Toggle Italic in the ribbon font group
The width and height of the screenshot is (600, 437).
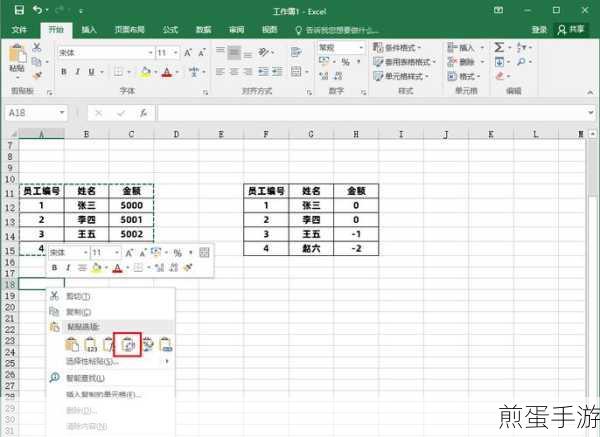(78, 72)
